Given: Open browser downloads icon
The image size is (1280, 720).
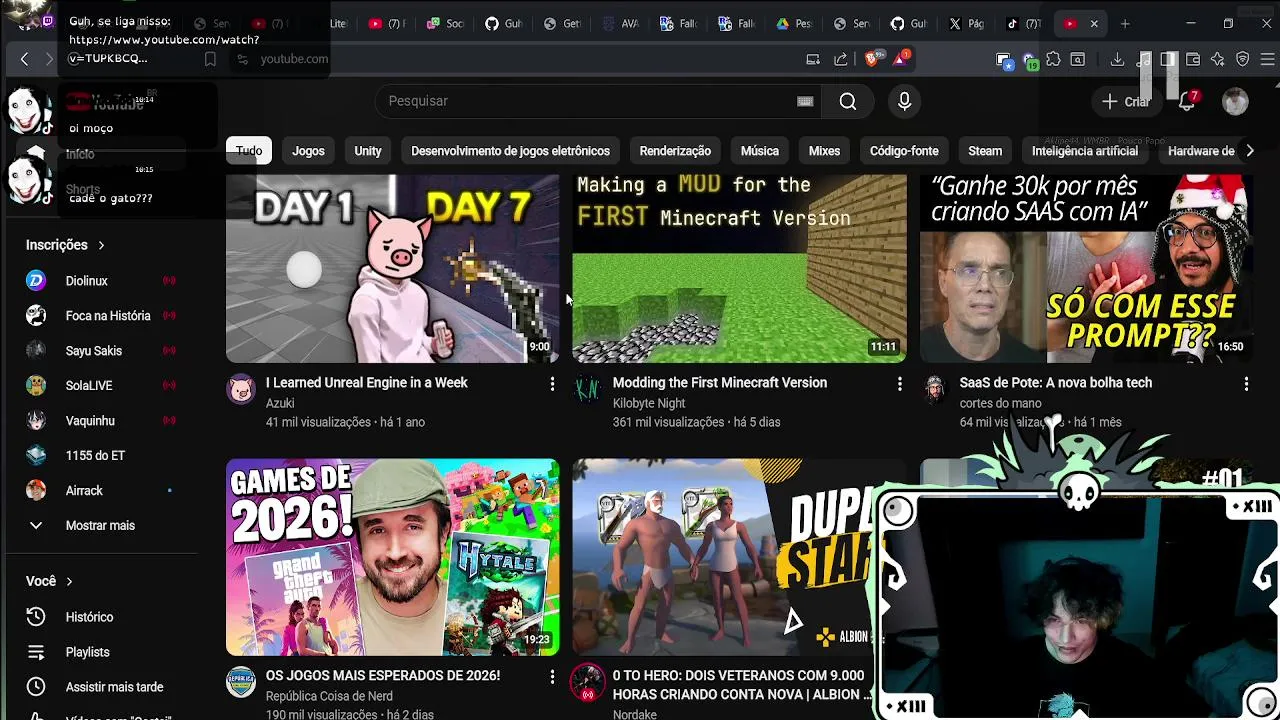Looking at the screenshot, I should click(1117, 59).
